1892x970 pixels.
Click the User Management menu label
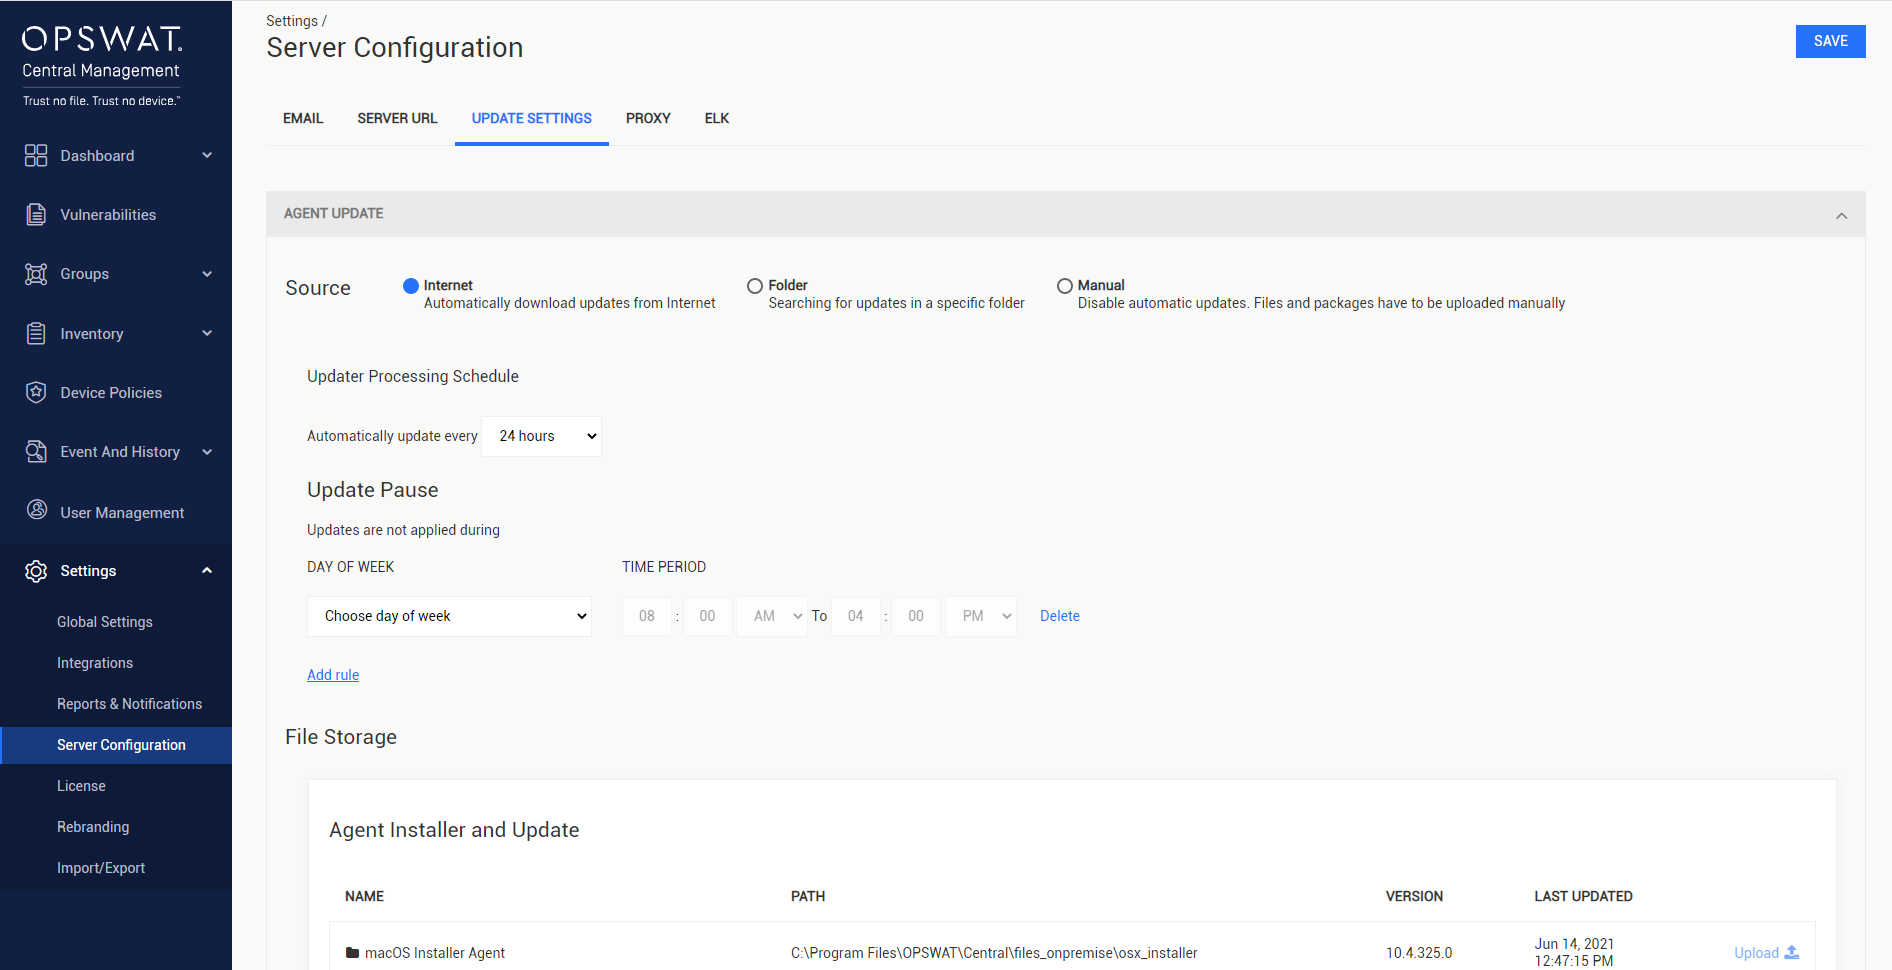(122, 513)
